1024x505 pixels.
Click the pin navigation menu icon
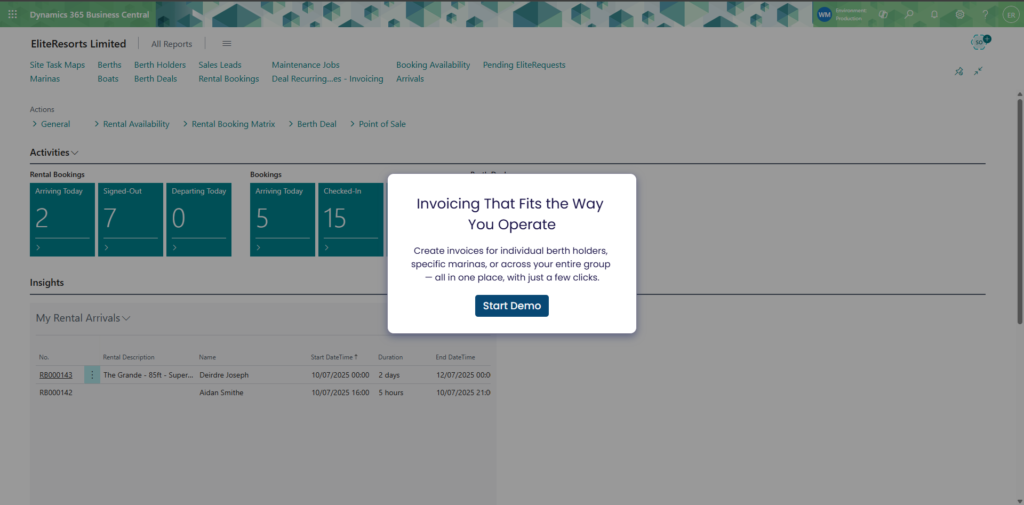959,72
